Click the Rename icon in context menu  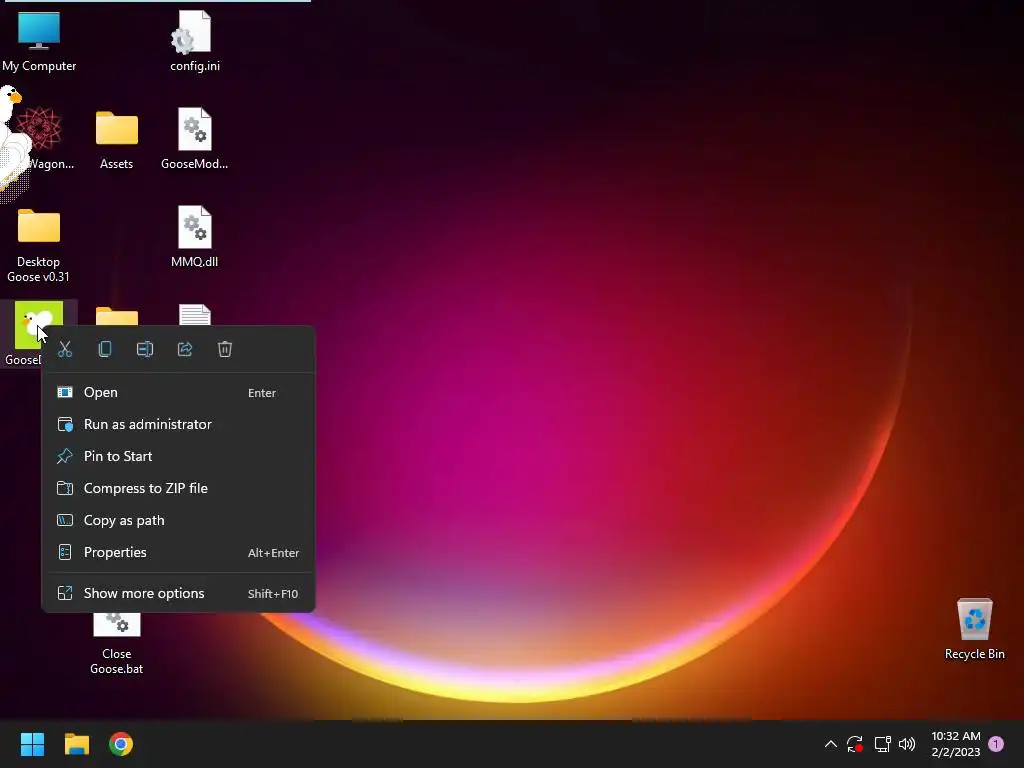click(145, 349)
